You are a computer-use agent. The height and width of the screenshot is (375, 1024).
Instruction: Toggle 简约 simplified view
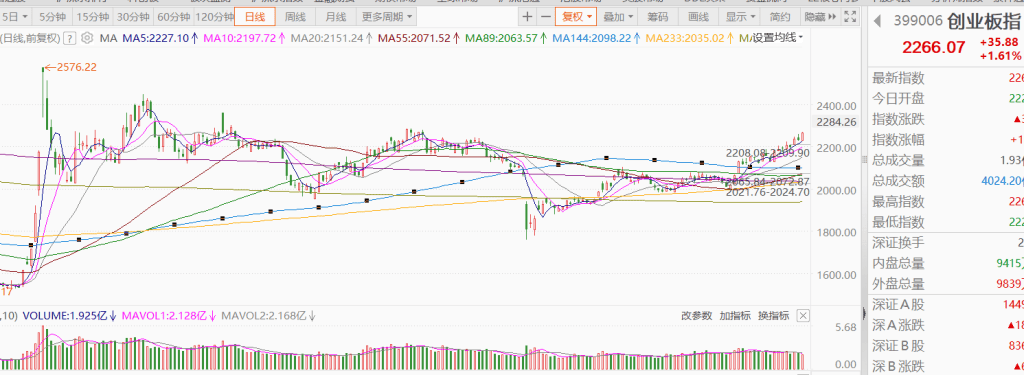780,16
